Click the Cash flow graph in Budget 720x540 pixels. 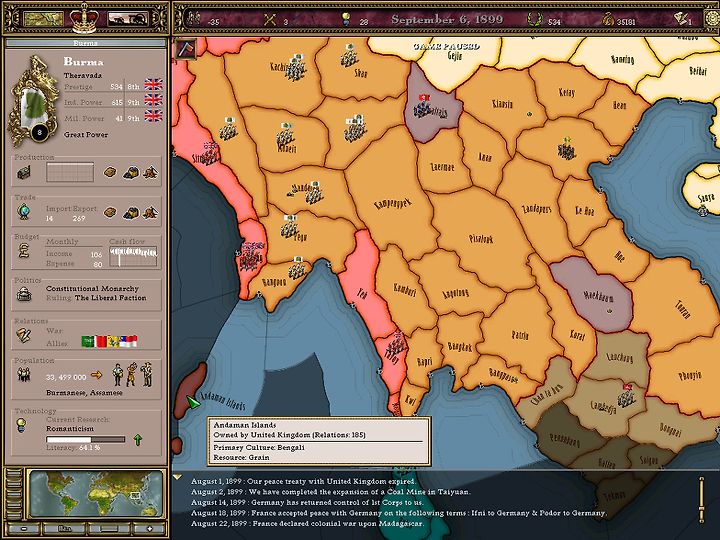tap(133, 256)
